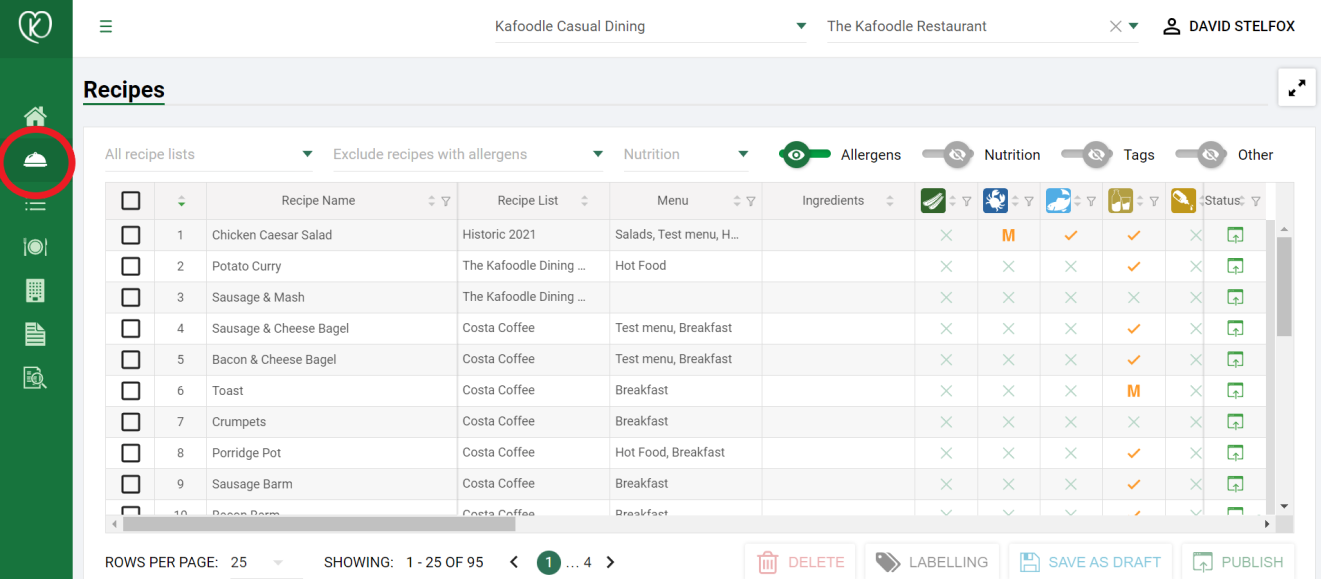Click the crustacean allergen column icon
This screenshot has height=579, width=1321.
[x=995, y=201]
